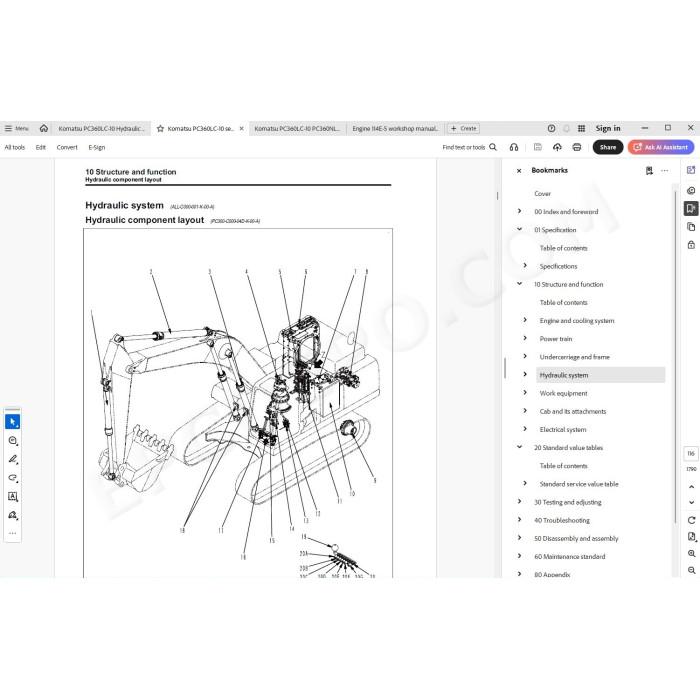Image resolution: width=700 pixels, height=700 pixels.
Task: Print the document icon
Action: coord(577,147)
